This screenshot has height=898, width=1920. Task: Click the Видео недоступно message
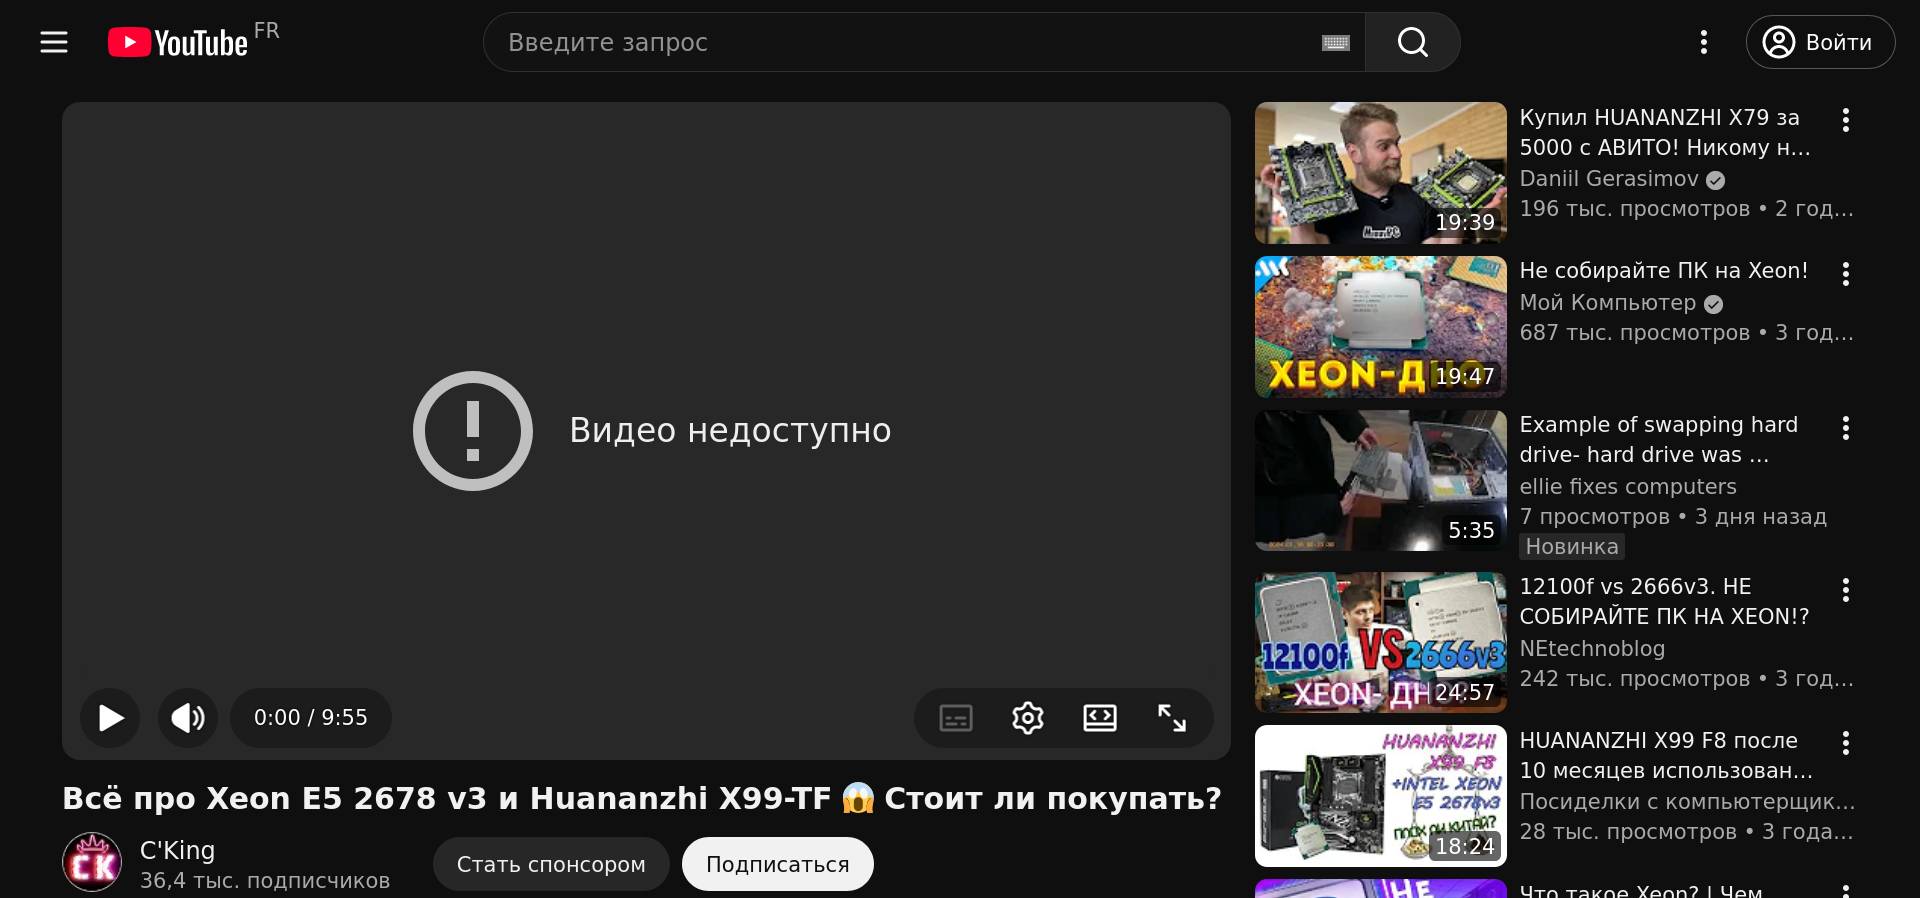(730, 431)
